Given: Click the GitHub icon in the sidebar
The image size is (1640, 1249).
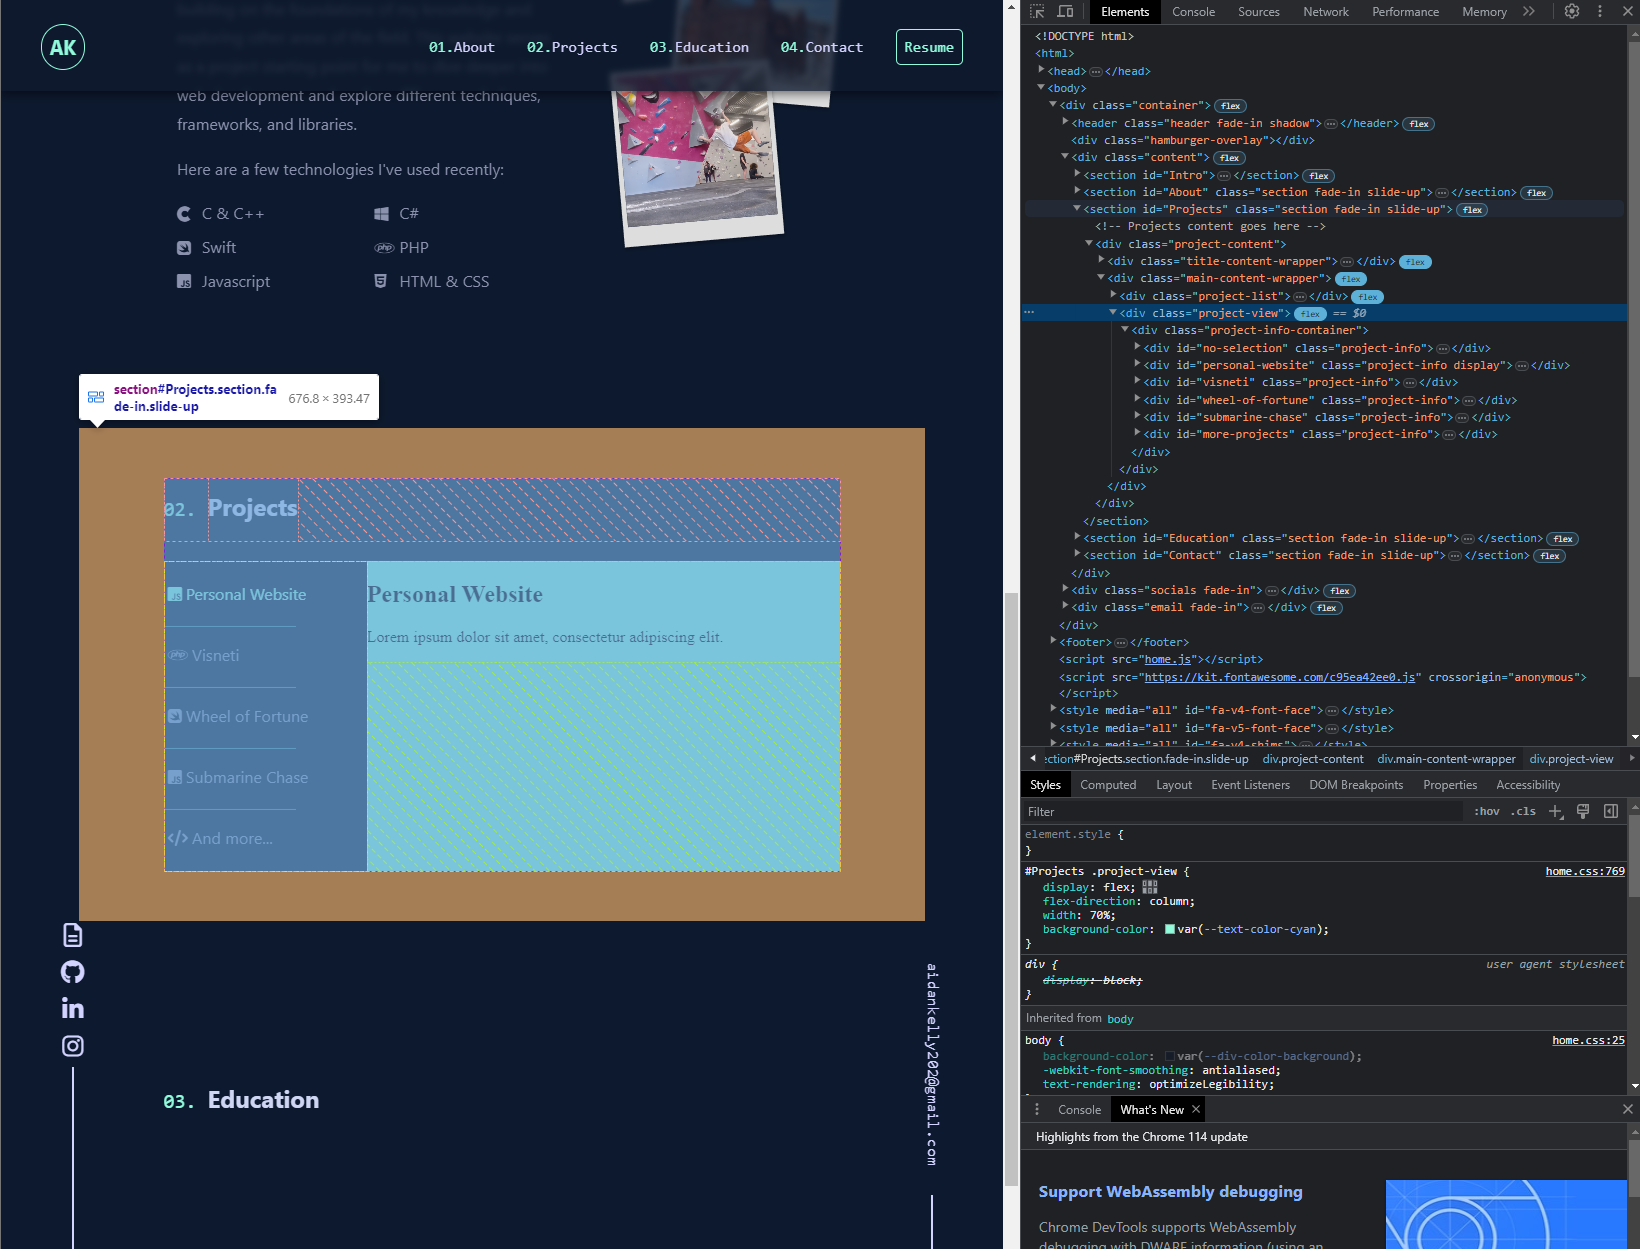Looking at the screenshot, I should point(73,972).
